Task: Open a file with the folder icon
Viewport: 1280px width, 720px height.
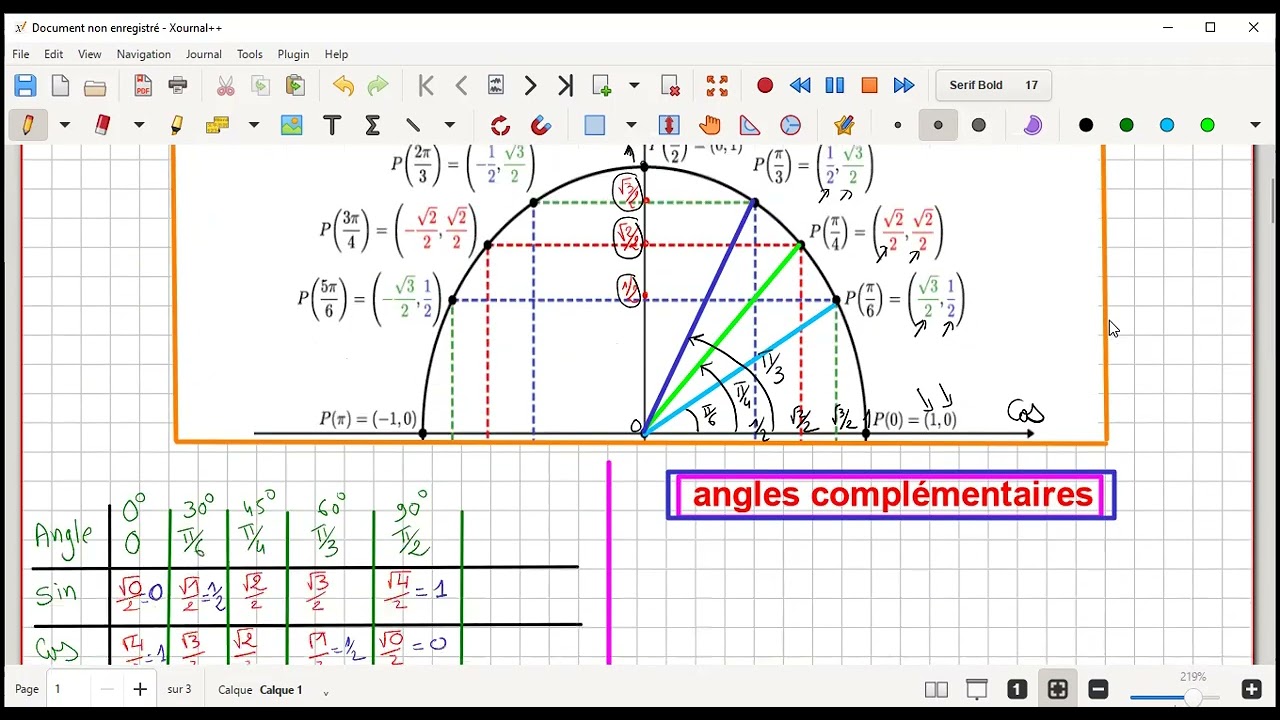Action: point(95,86)
